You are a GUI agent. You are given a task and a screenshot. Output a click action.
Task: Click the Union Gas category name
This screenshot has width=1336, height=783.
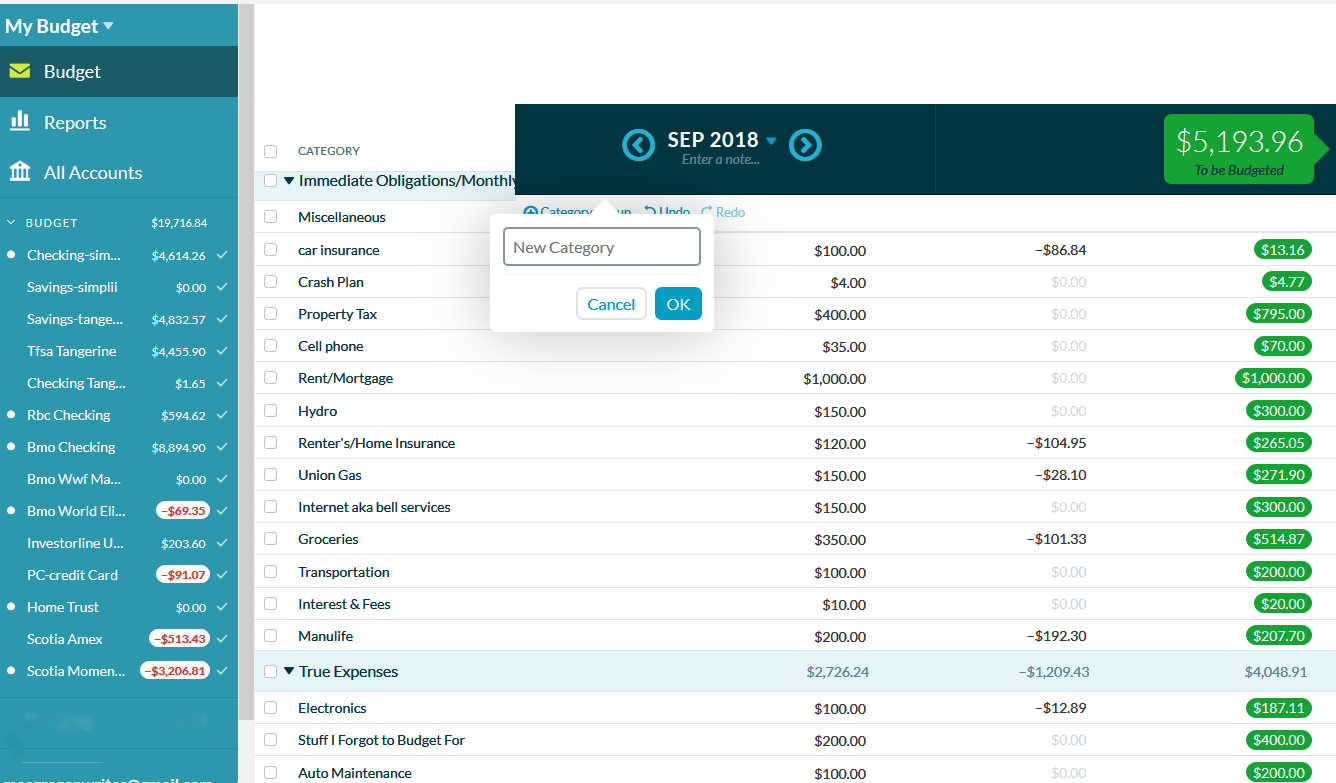point(330,475)
